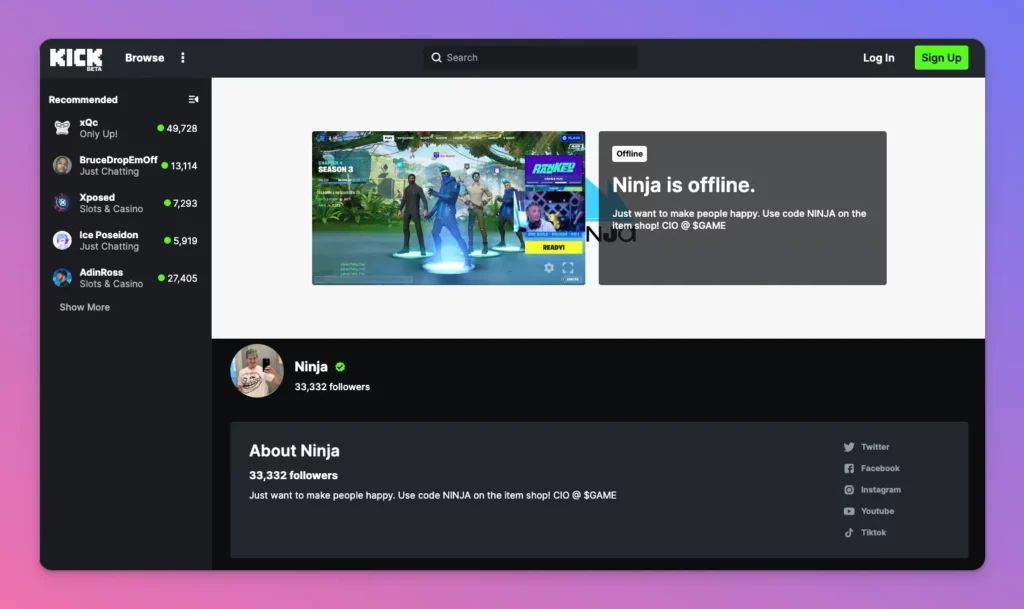Collapse the Recommended sidebar
This screenshot has height=609, width=1024.
tap(193, 99)
